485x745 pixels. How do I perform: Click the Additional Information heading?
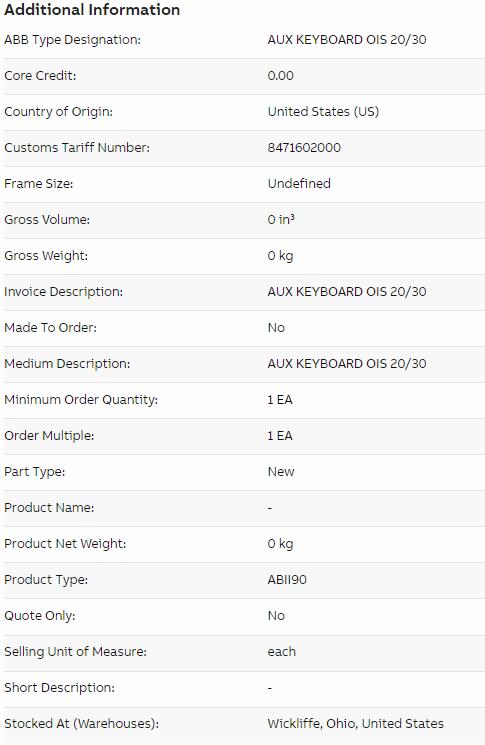(x=92, y=10)
